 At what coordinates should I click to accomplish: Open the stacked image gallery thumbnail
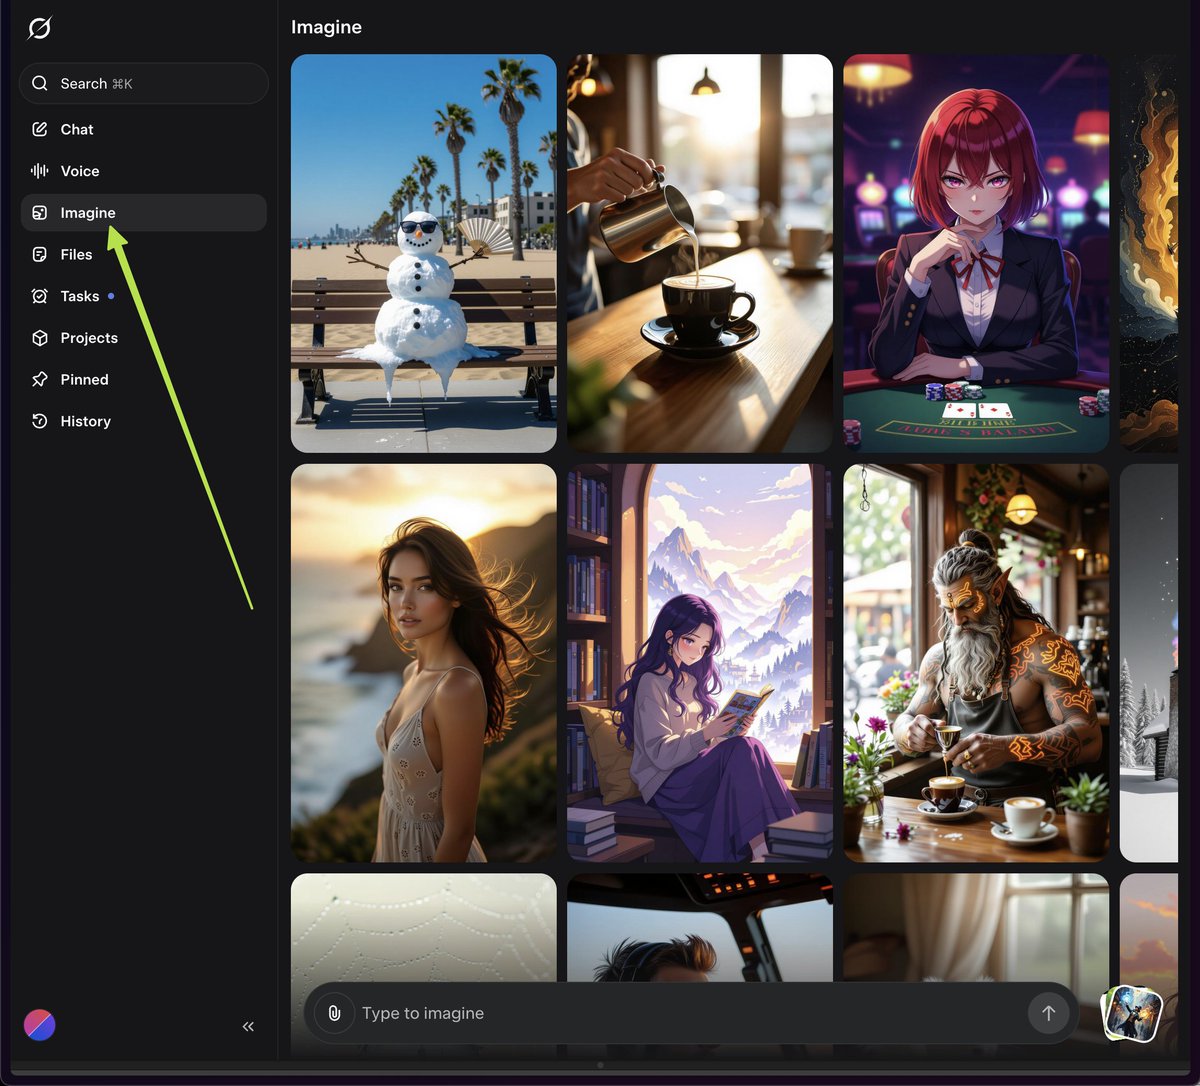pyautogui.click(x=1131, y=1013)
